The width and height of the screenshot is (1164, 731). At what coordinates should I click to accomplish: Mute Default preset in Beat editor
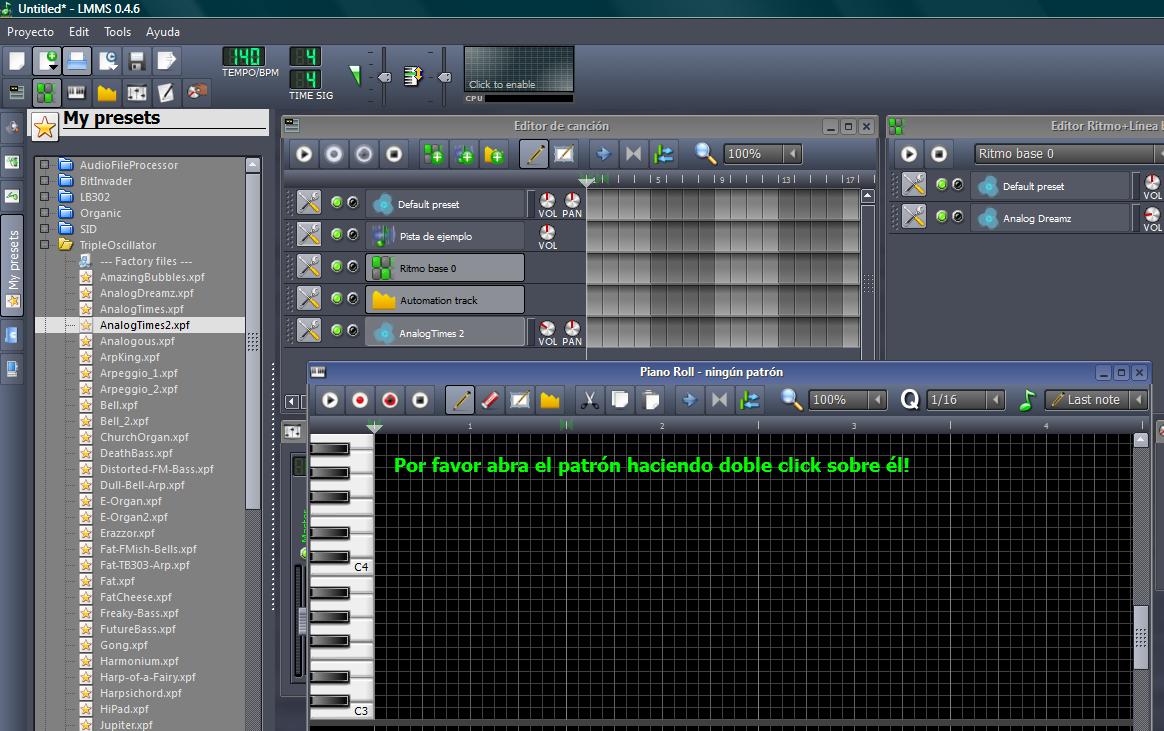(942, 184)
